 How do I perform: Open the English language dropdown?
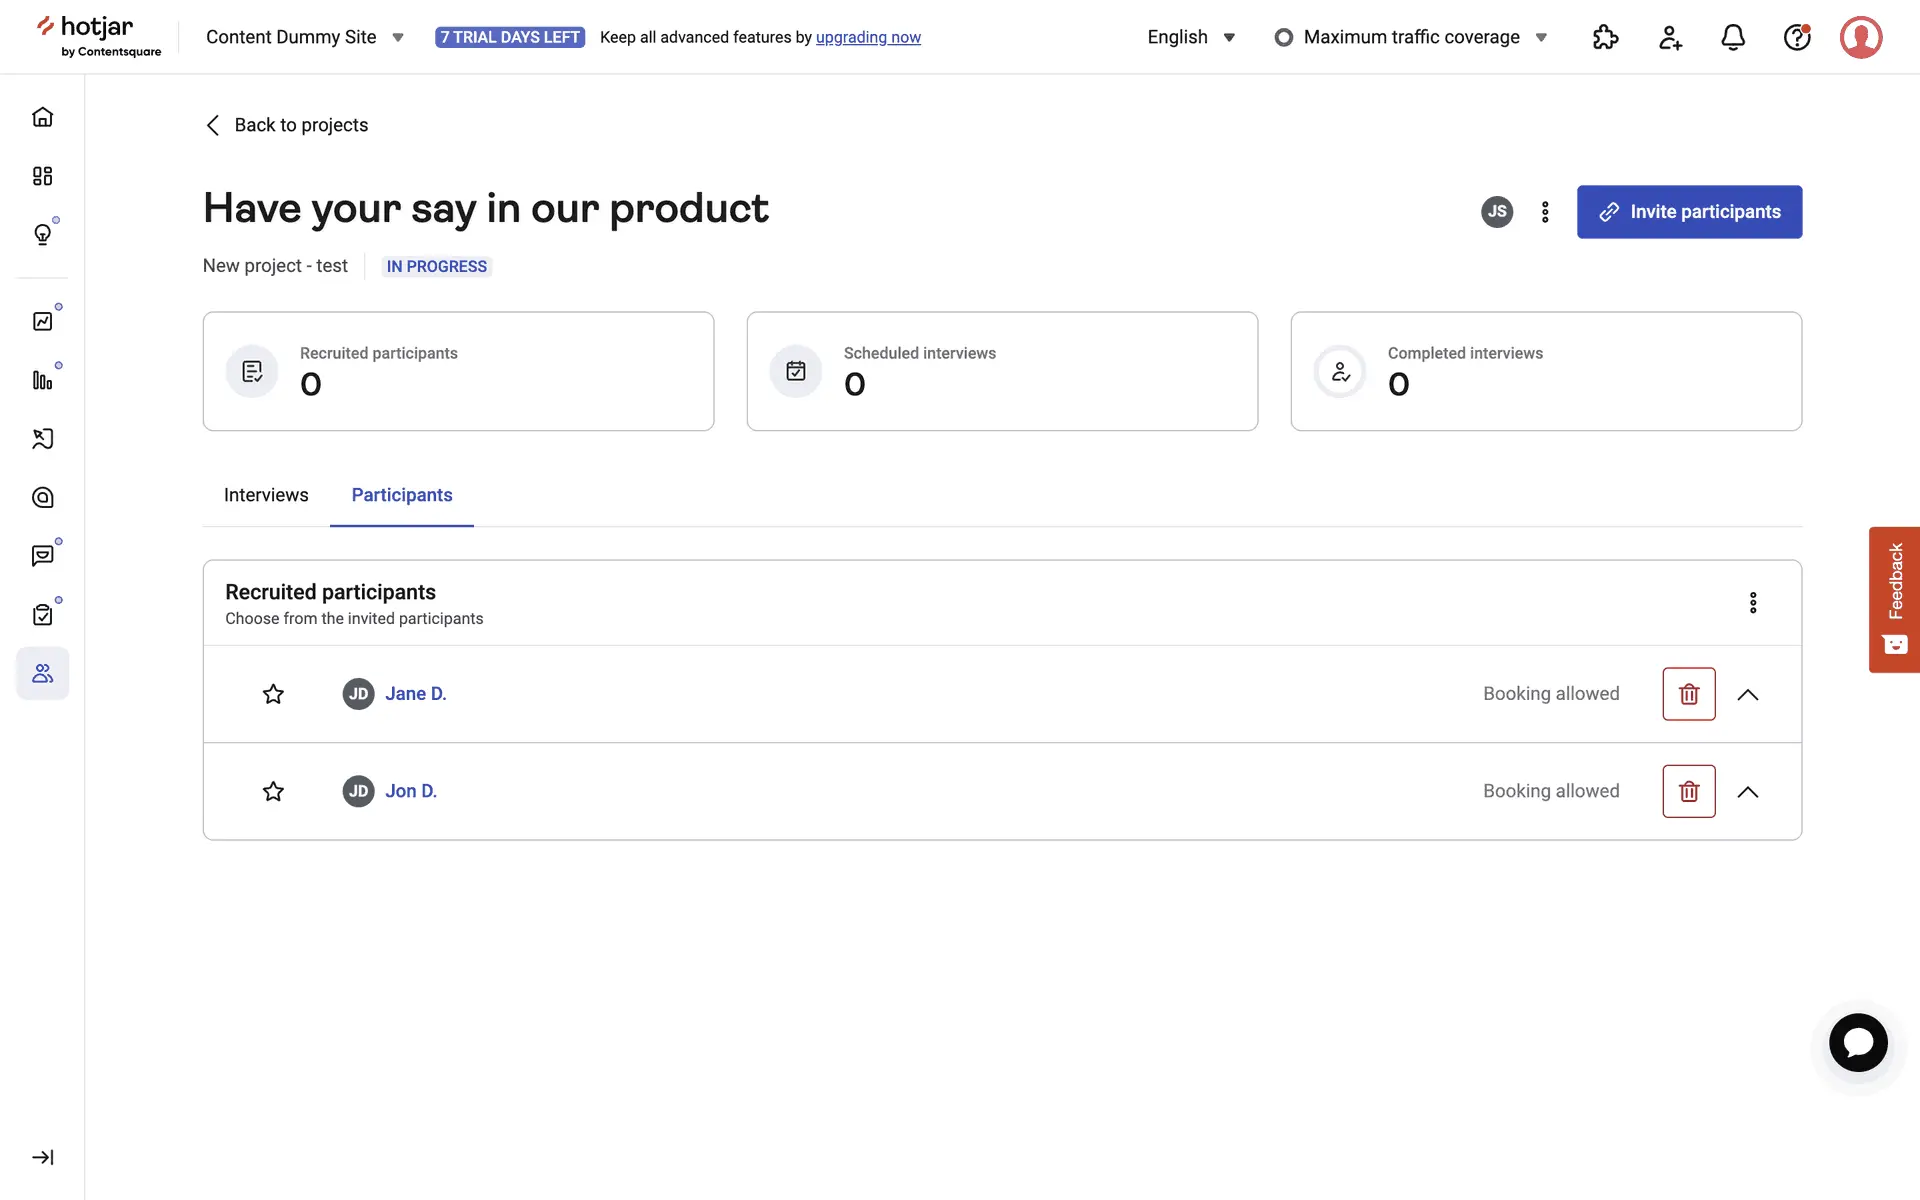point(1191,37)
